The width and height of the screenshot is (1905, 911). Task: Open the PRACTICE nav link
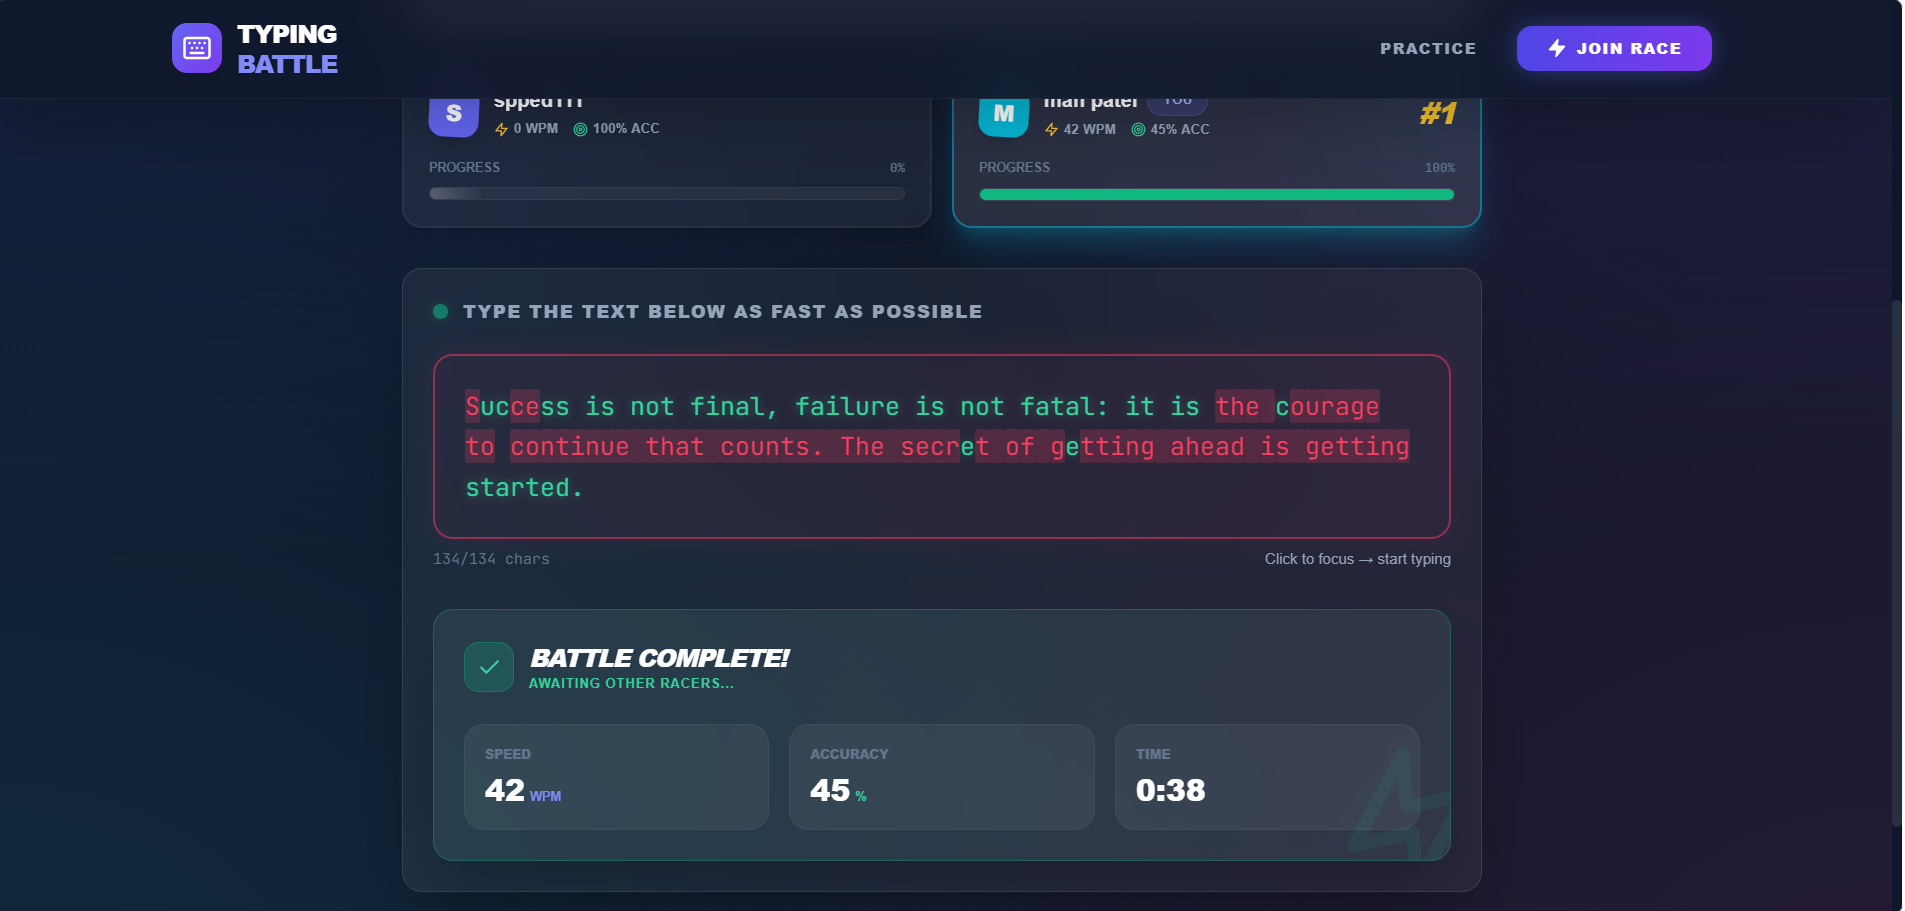pyautogui.click(x=1428, y=48)
